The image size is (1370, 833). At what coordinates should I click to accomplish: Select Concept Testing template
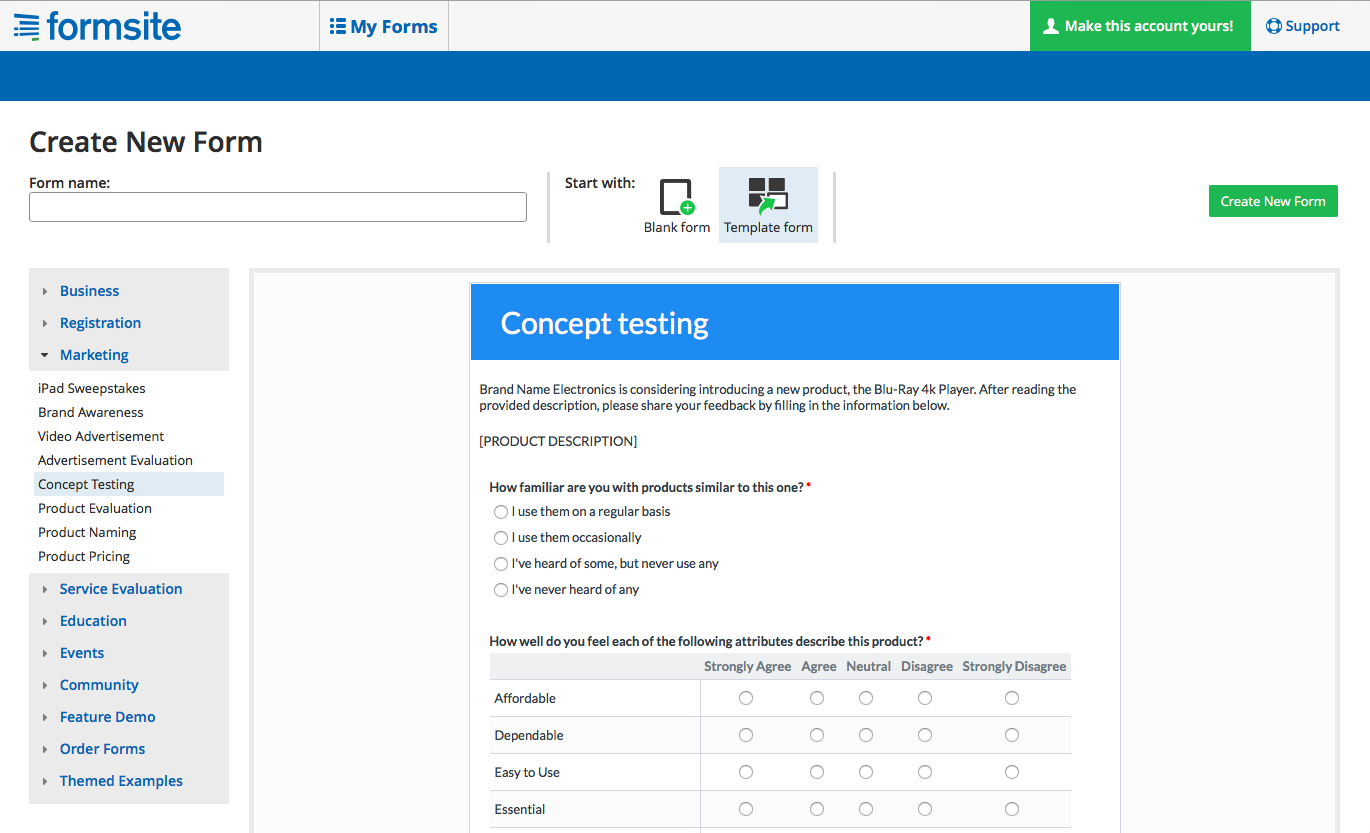[129, 484]
